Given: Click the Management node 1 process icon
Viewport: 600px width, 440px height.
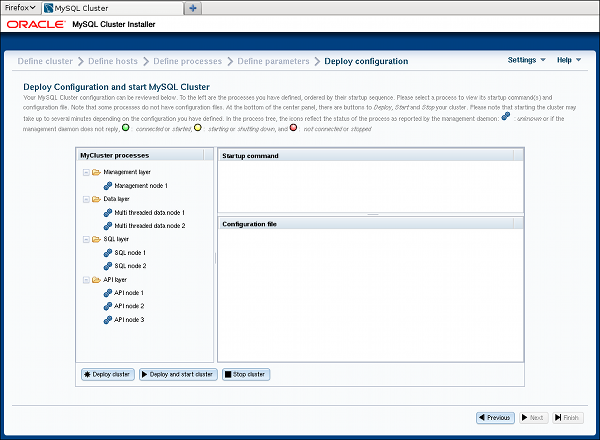Looking at the screenshot, I should point(107,186).
